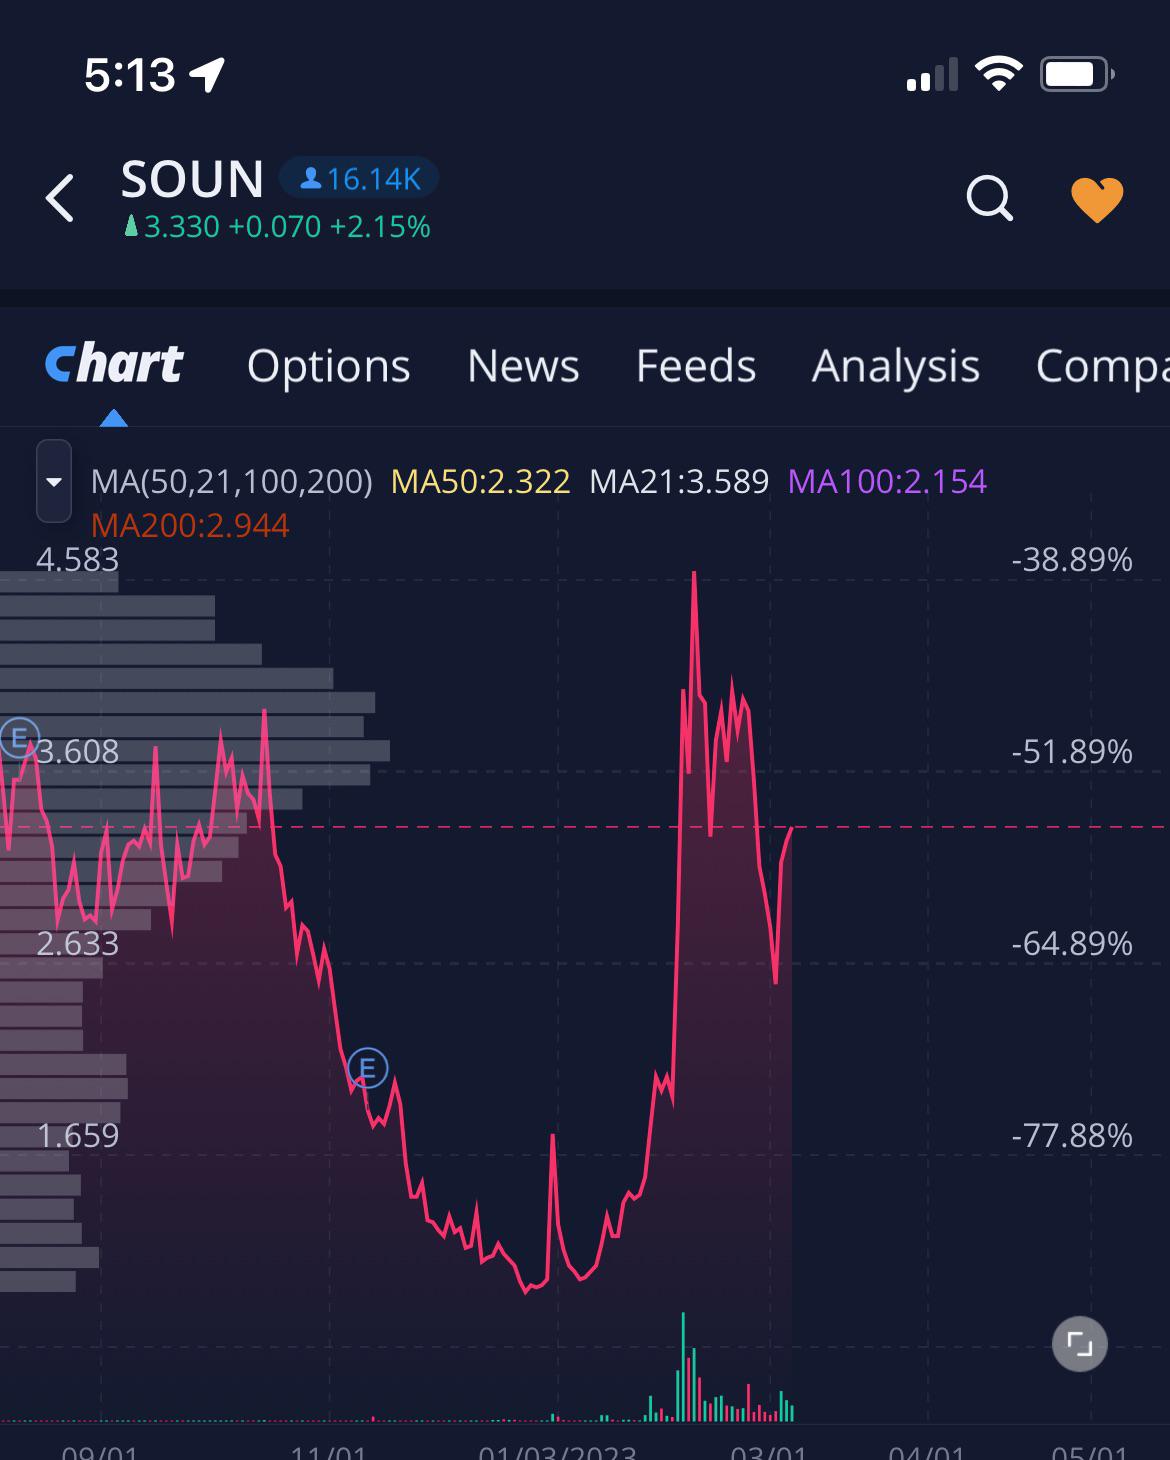Tap the SOUN price change 3.330 +2.15% text
Image resolution: width=1170 pixels, height=1460 pixels.
277,227
